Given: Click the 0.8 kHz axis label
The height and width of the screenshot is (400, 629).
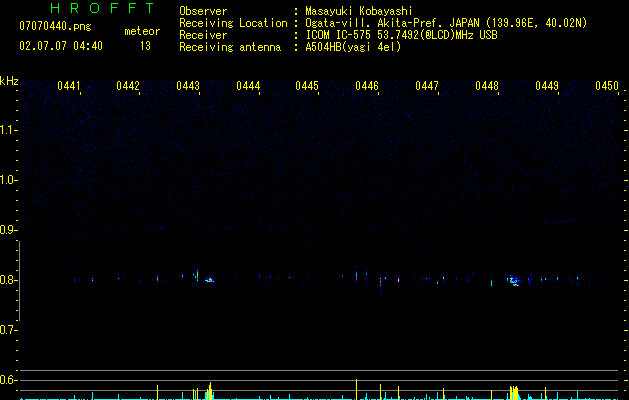Looking at the screenshot, I should pyautogui.click(x=8, y=280).
